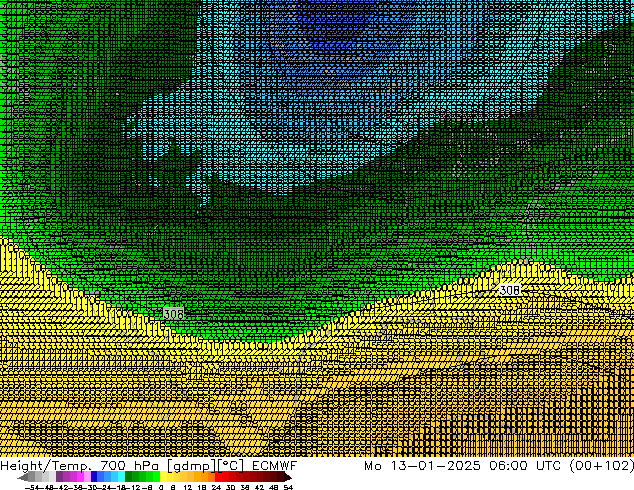Click the "-54" scale value
Viewport: 634px width, 490px height.
[32, 487]
